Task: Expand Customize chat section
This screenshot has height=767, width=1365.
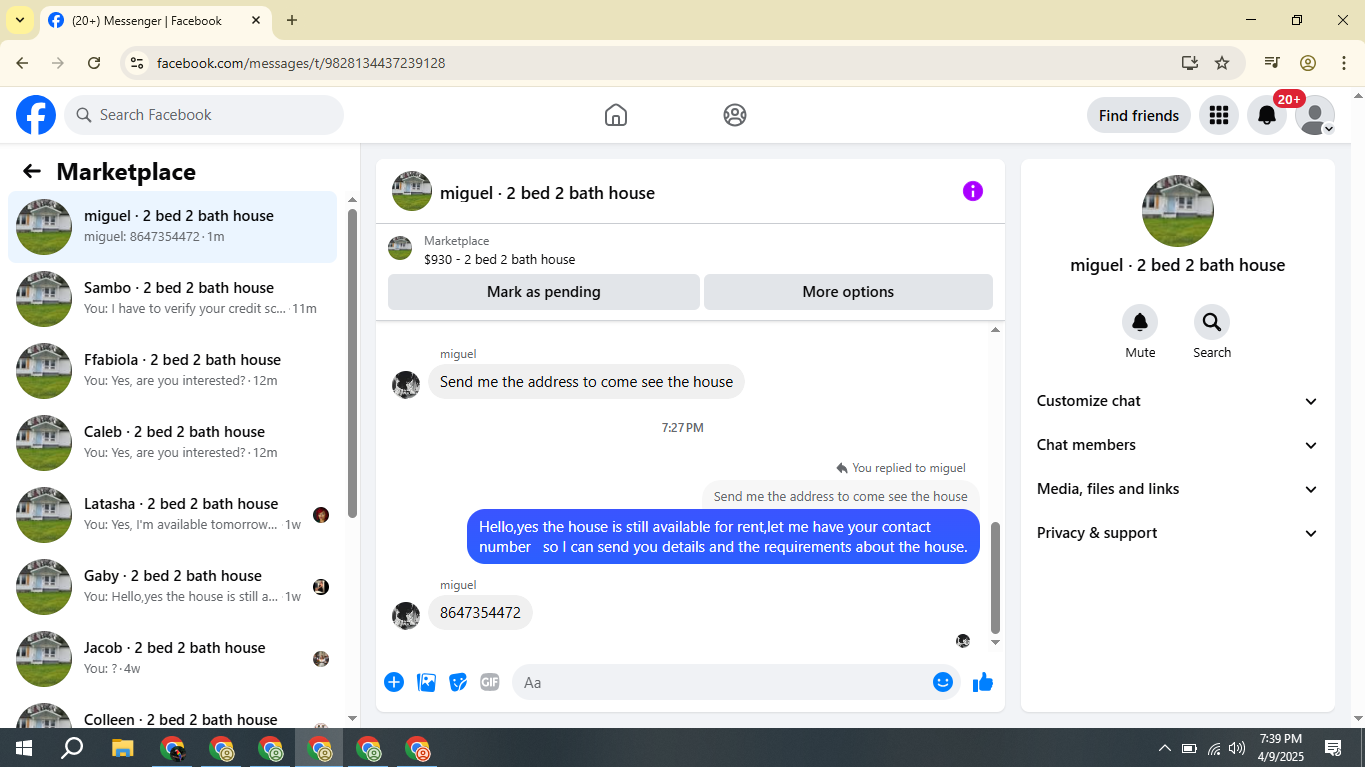Action: (1178, 401)
